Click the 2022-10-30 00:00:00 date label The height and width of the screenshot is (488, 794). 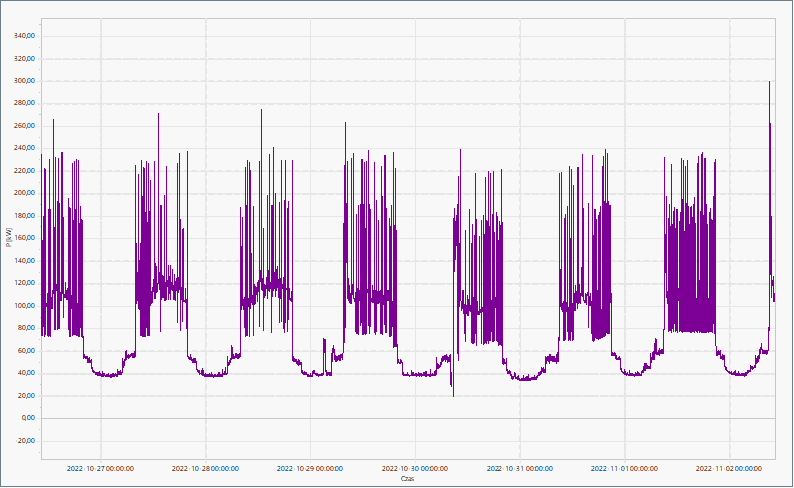pos(415,468)
